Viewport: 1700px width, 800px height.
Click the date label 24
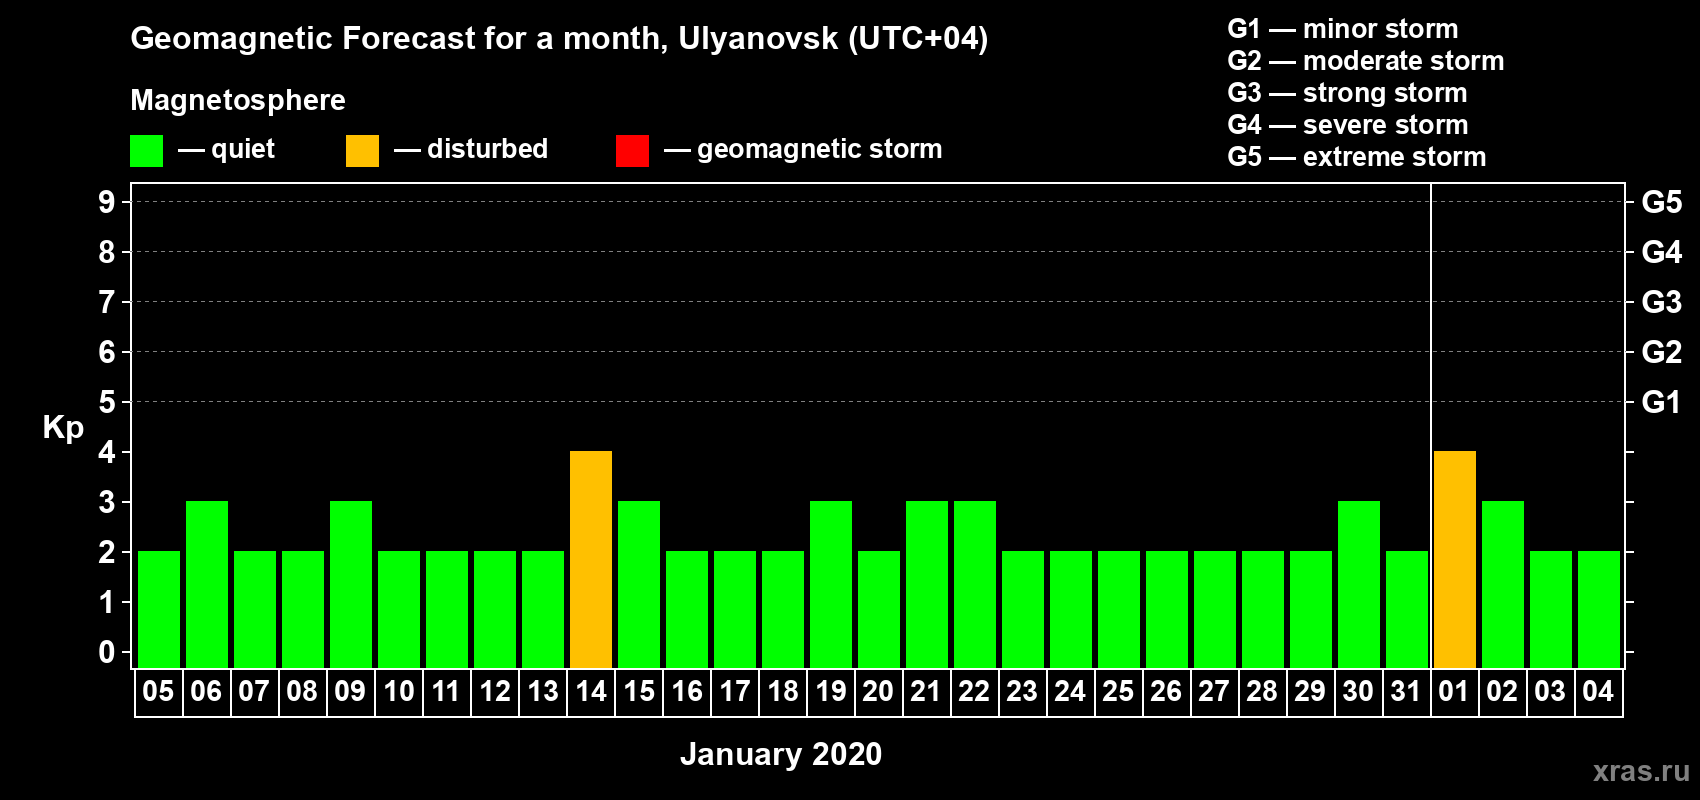click(x=1070, y=691)
